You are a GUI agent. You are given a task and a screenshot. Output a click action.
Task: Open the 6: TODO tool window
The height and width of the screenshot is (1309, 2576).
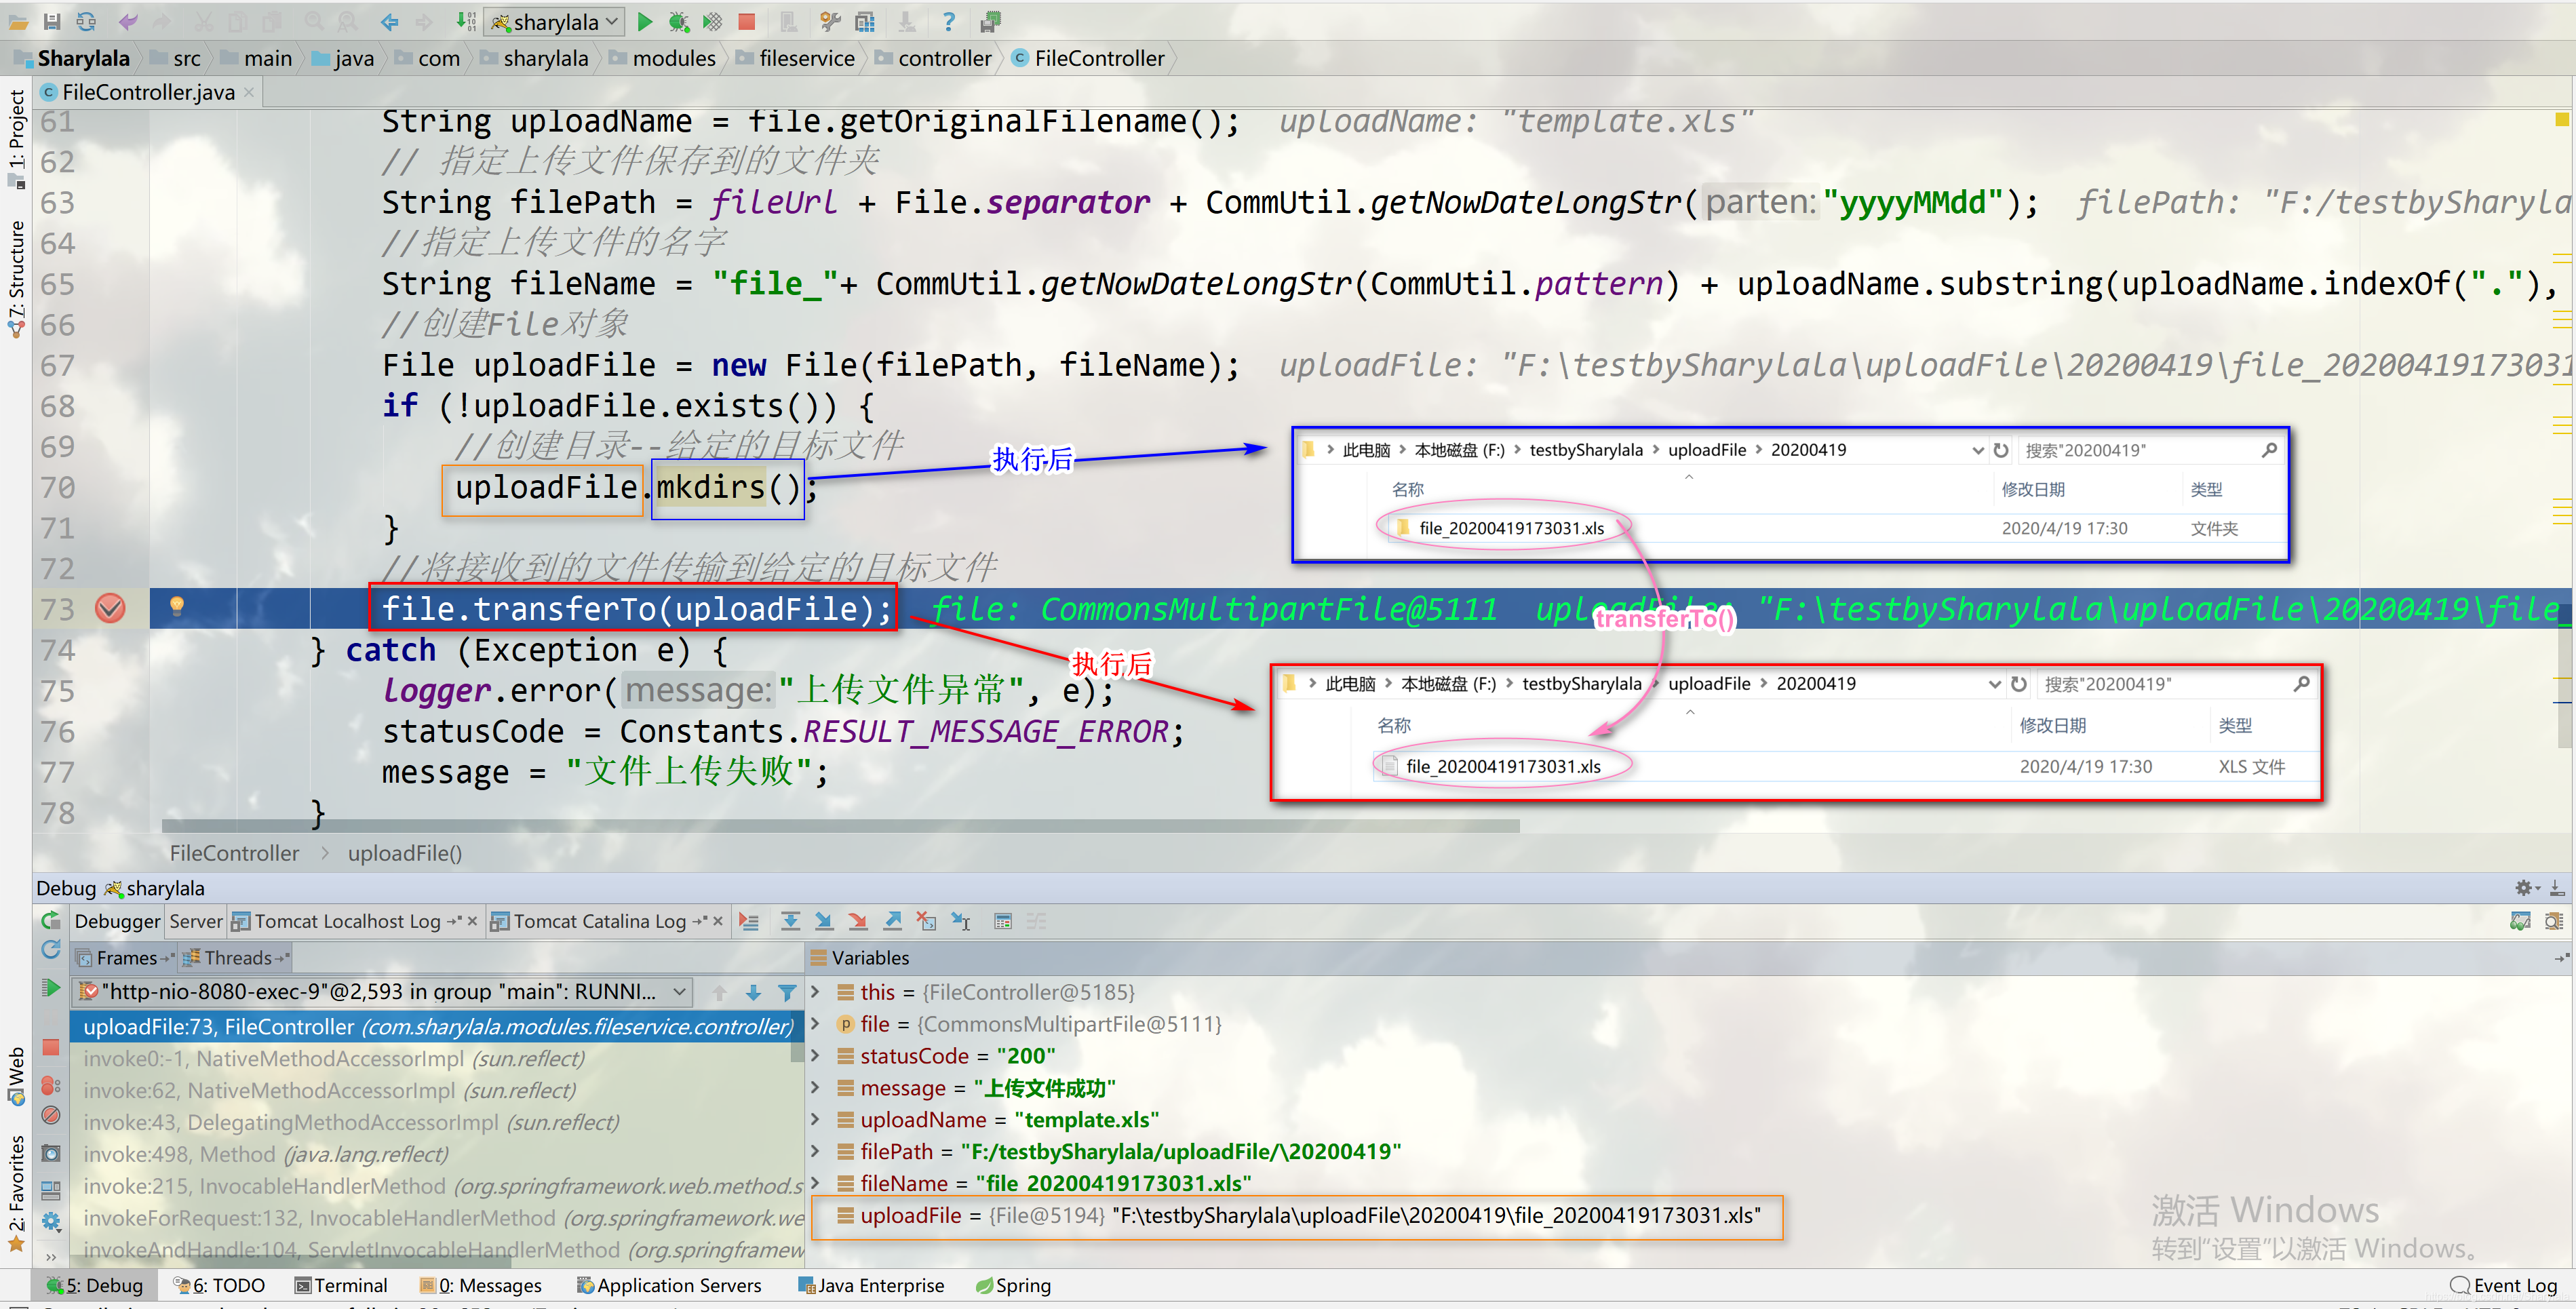219,1285
